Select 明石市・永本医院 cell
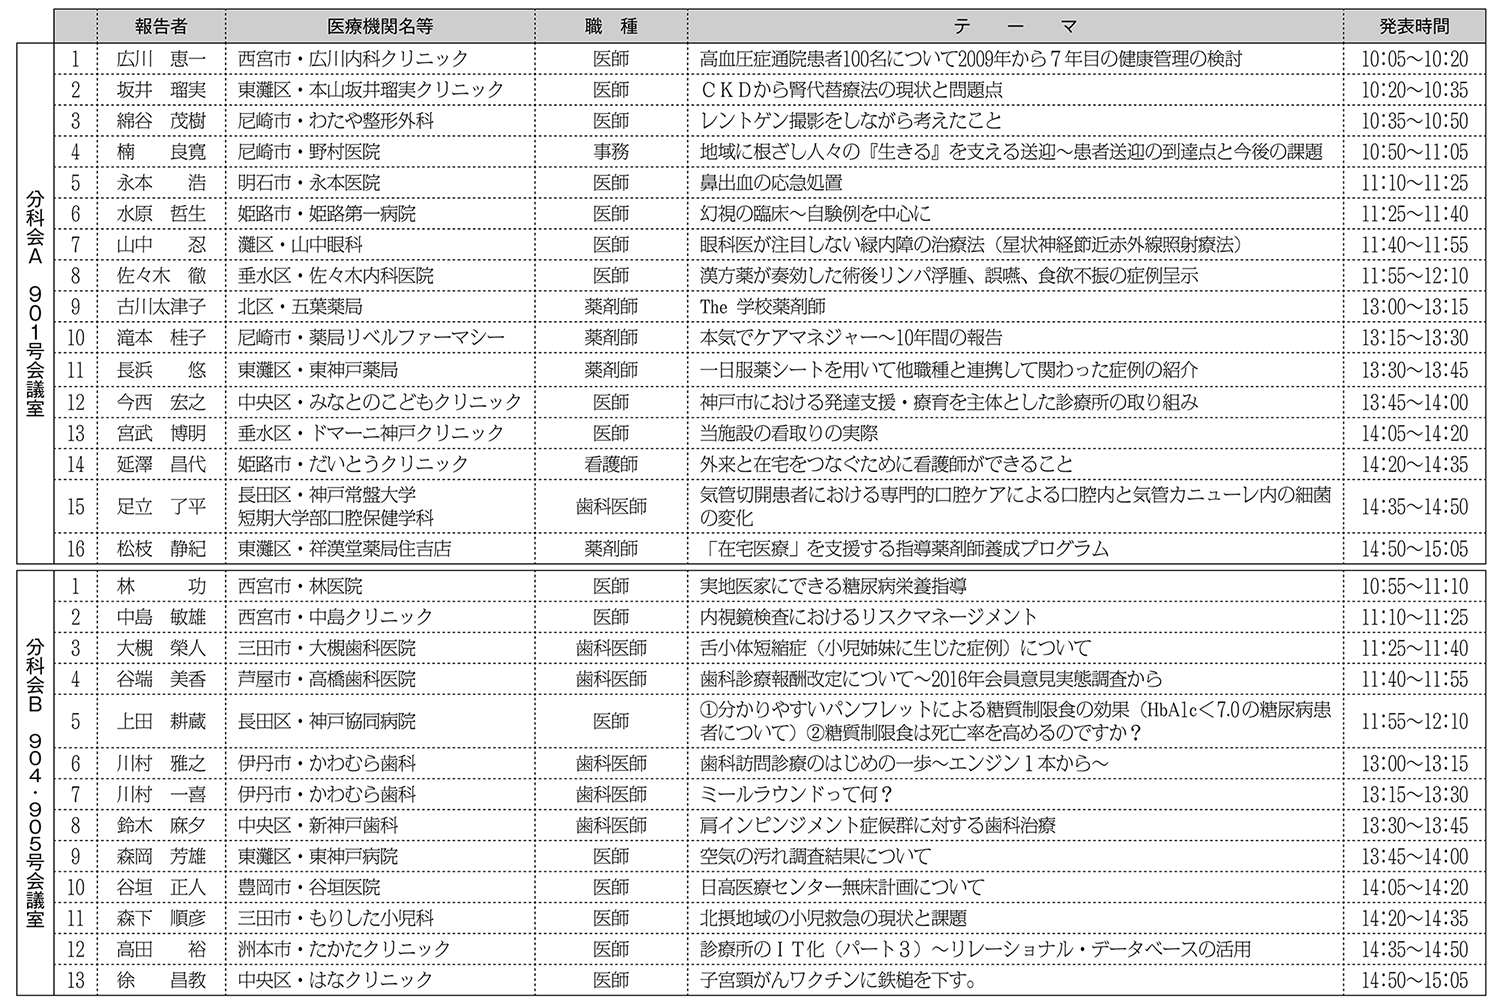Screen dimensions: 1500x1007 [309, 183]
